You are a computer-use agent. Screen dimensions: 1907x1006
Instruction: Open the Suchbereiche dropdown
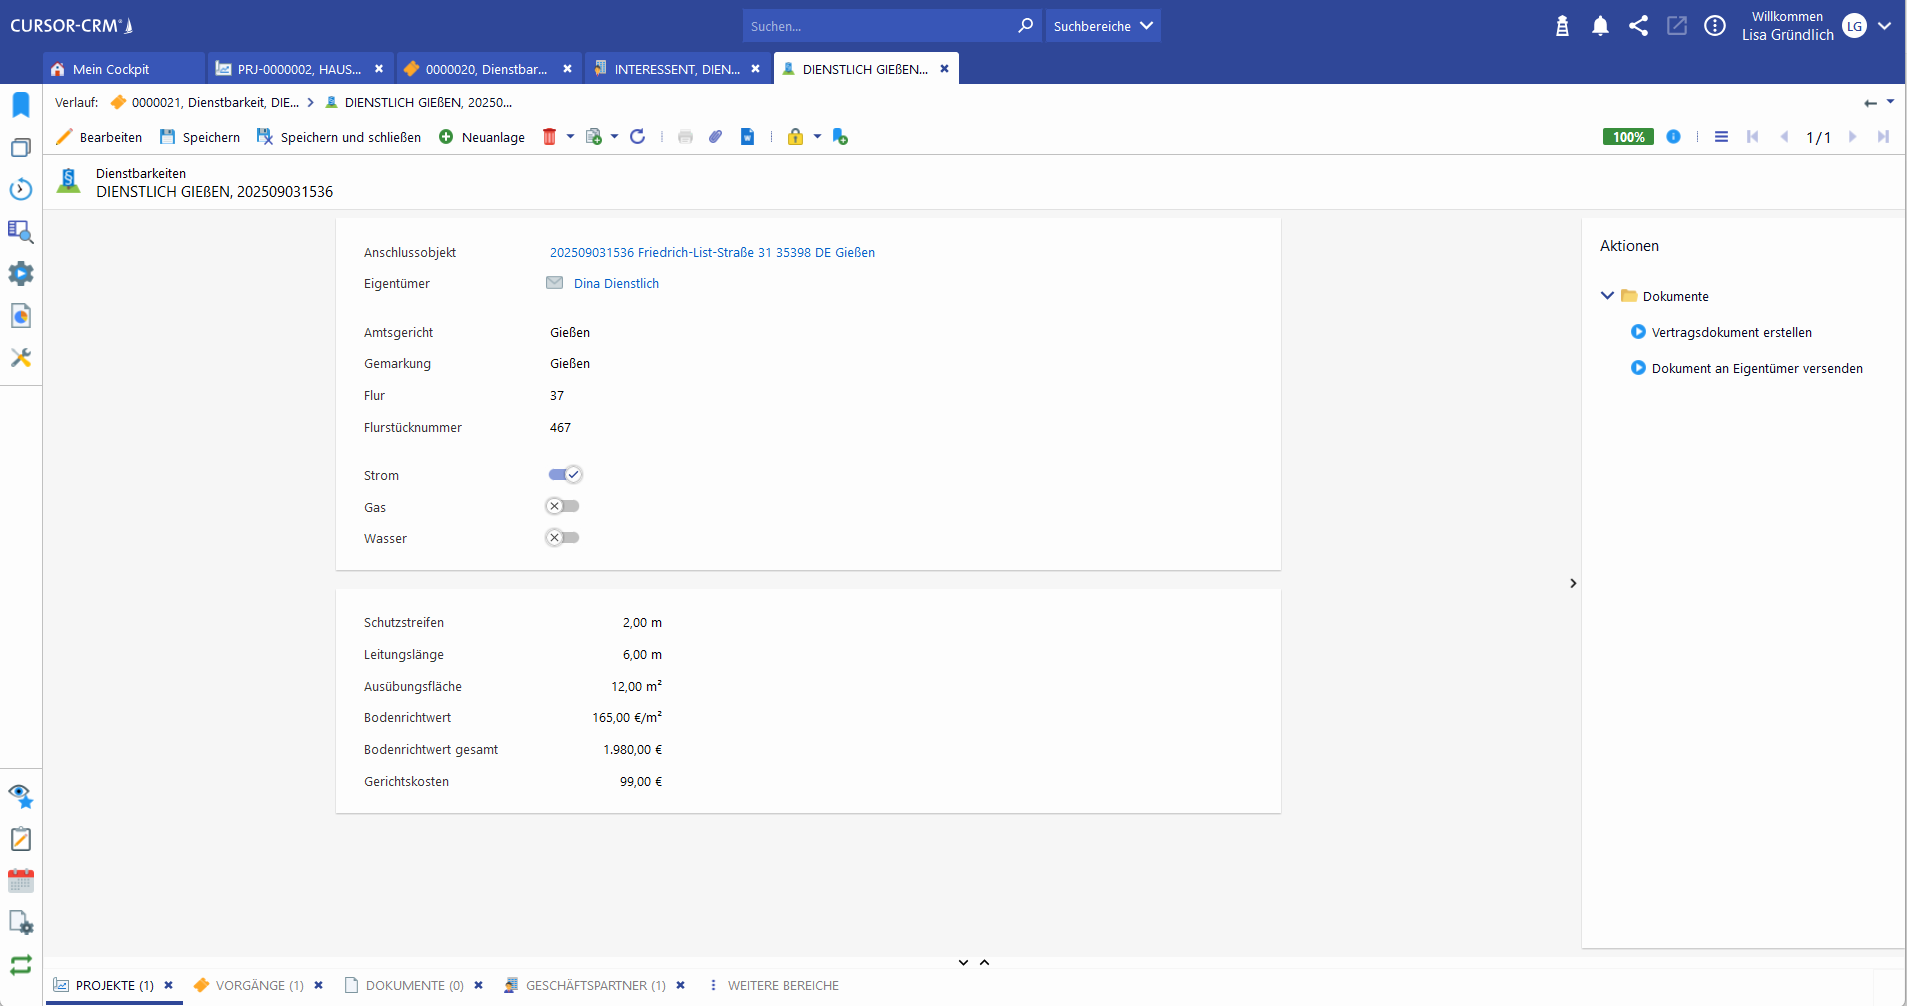coord(1102,26)
